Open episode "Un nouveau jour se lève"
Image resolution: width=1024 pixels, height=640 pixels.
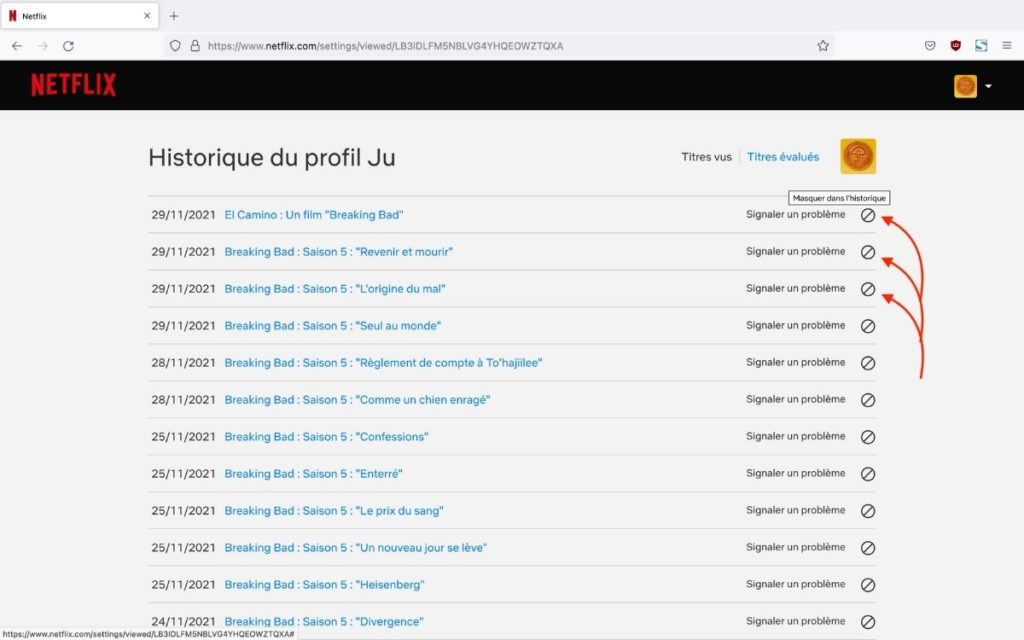coord(356,548)
